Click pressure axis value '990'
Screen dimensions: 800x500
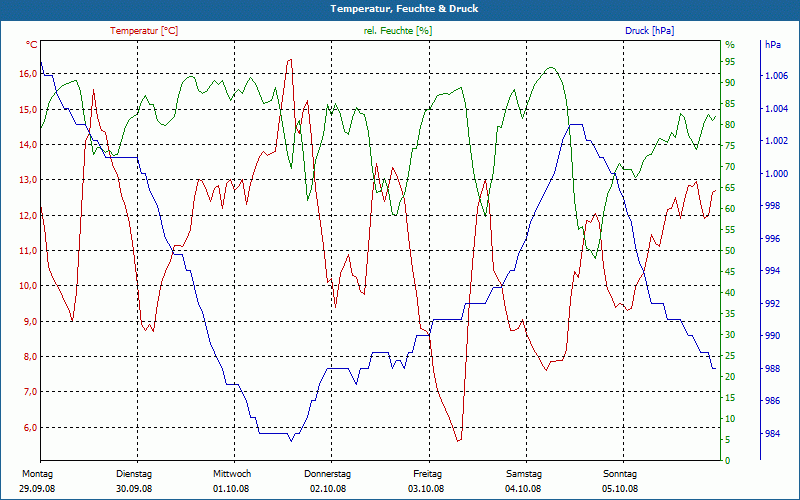[772, 336]
